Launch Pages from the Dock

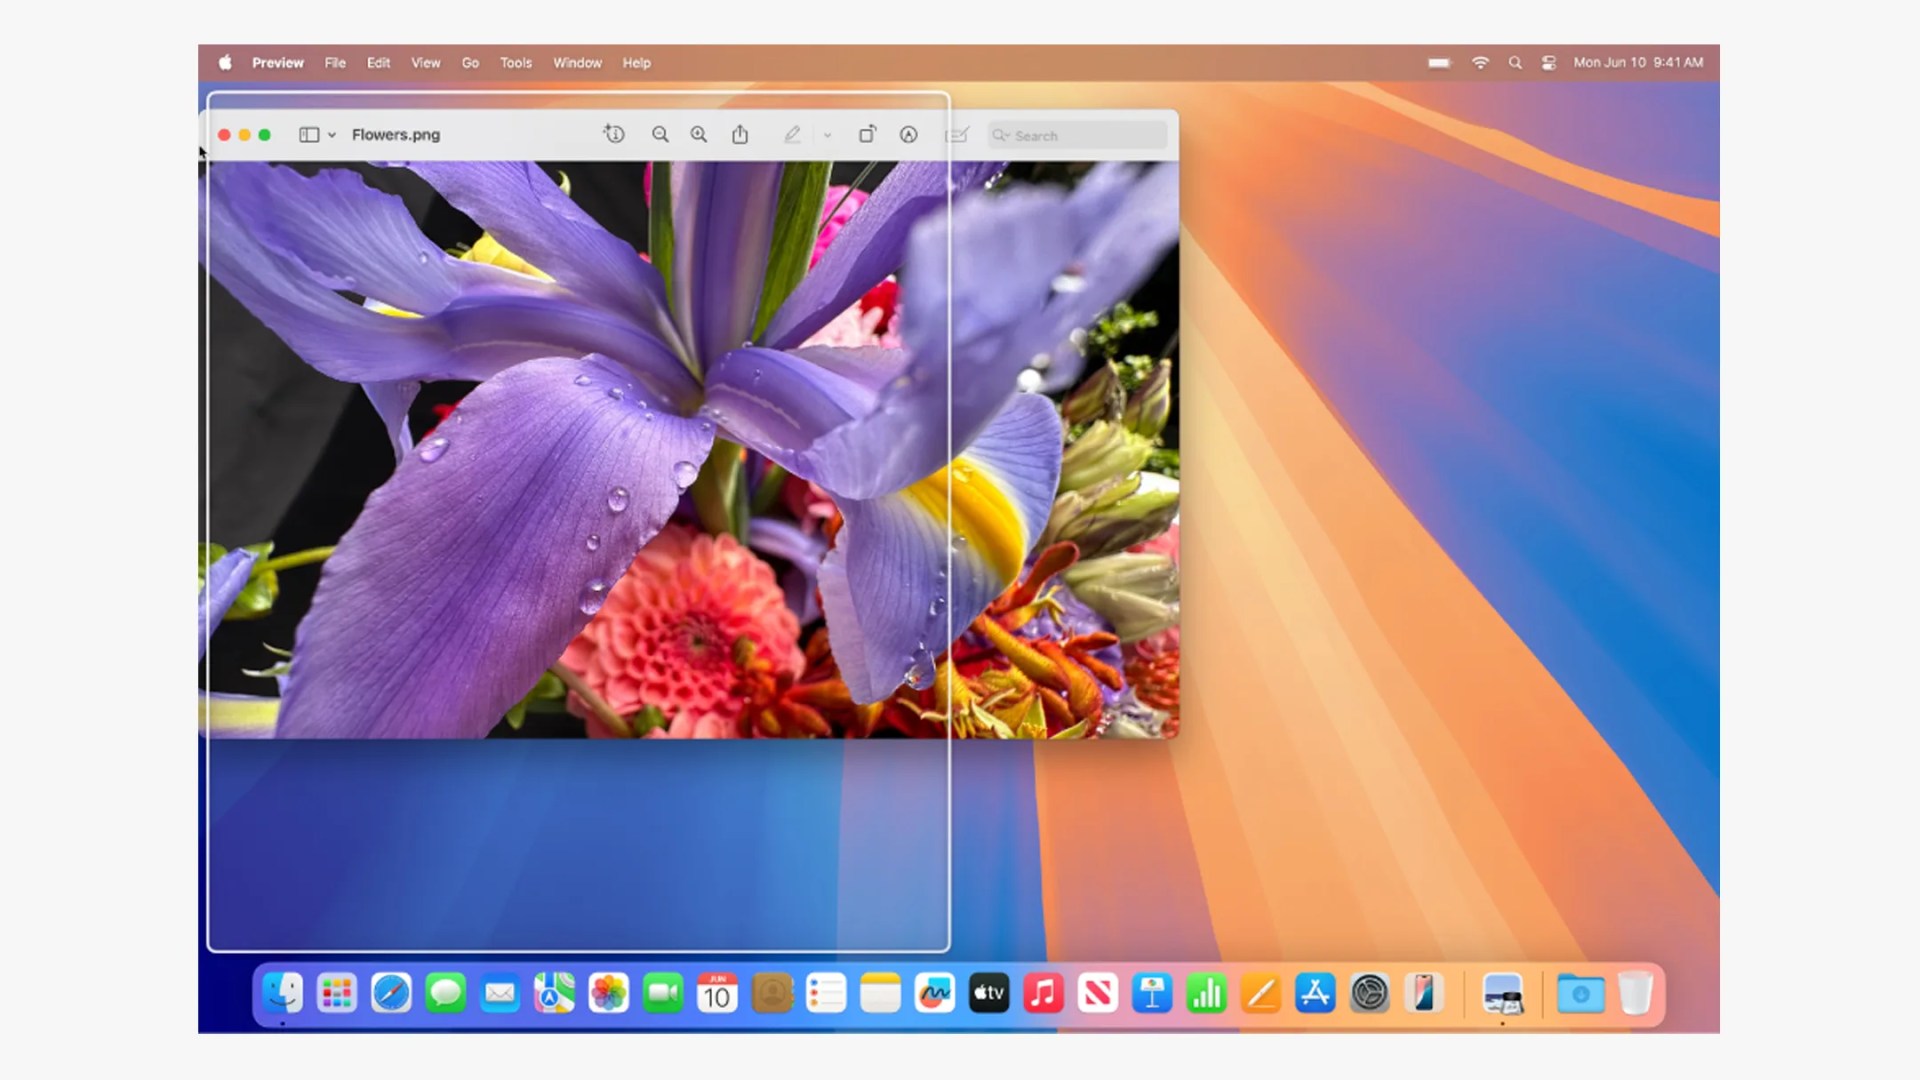click(1261, 993)
